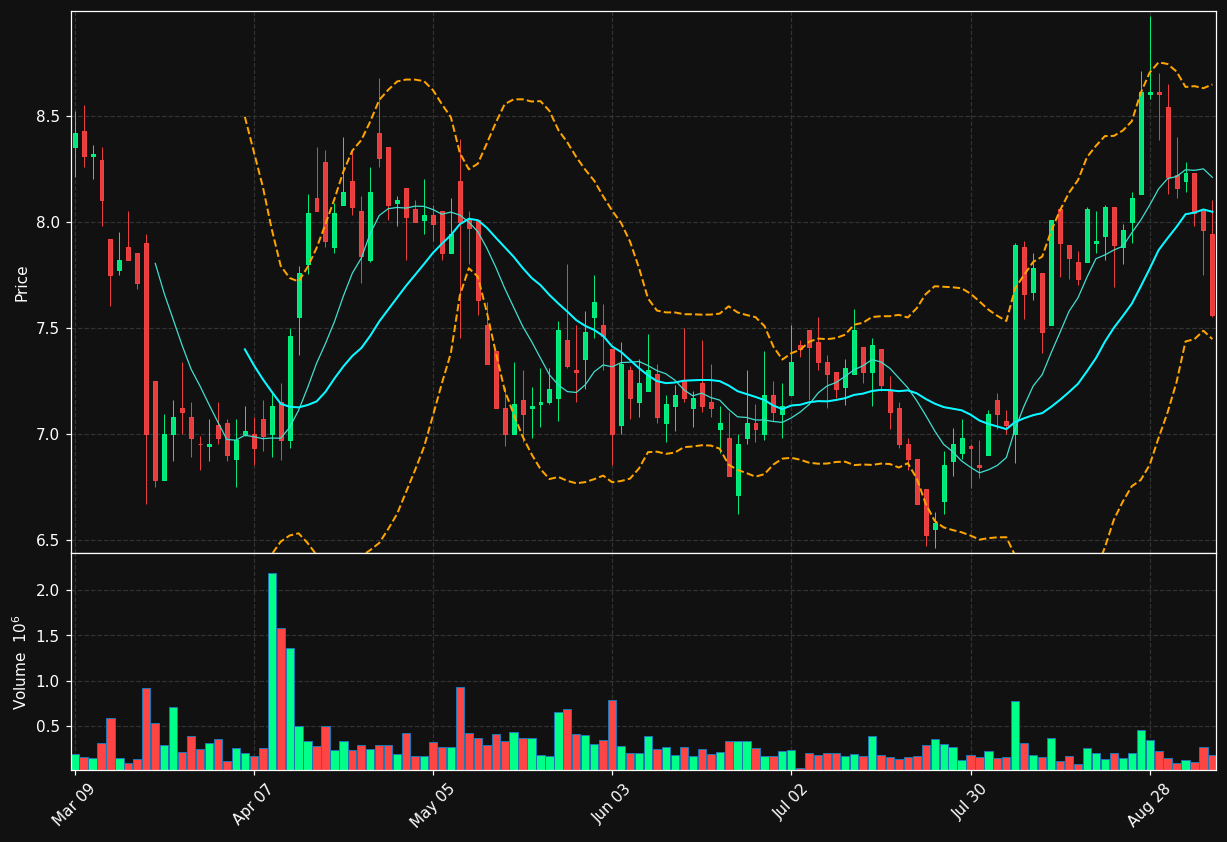The height and width of the screenshot is (842, 1227).
Task: Click the 'Price' y-axis label
Action: click(21, 283)
